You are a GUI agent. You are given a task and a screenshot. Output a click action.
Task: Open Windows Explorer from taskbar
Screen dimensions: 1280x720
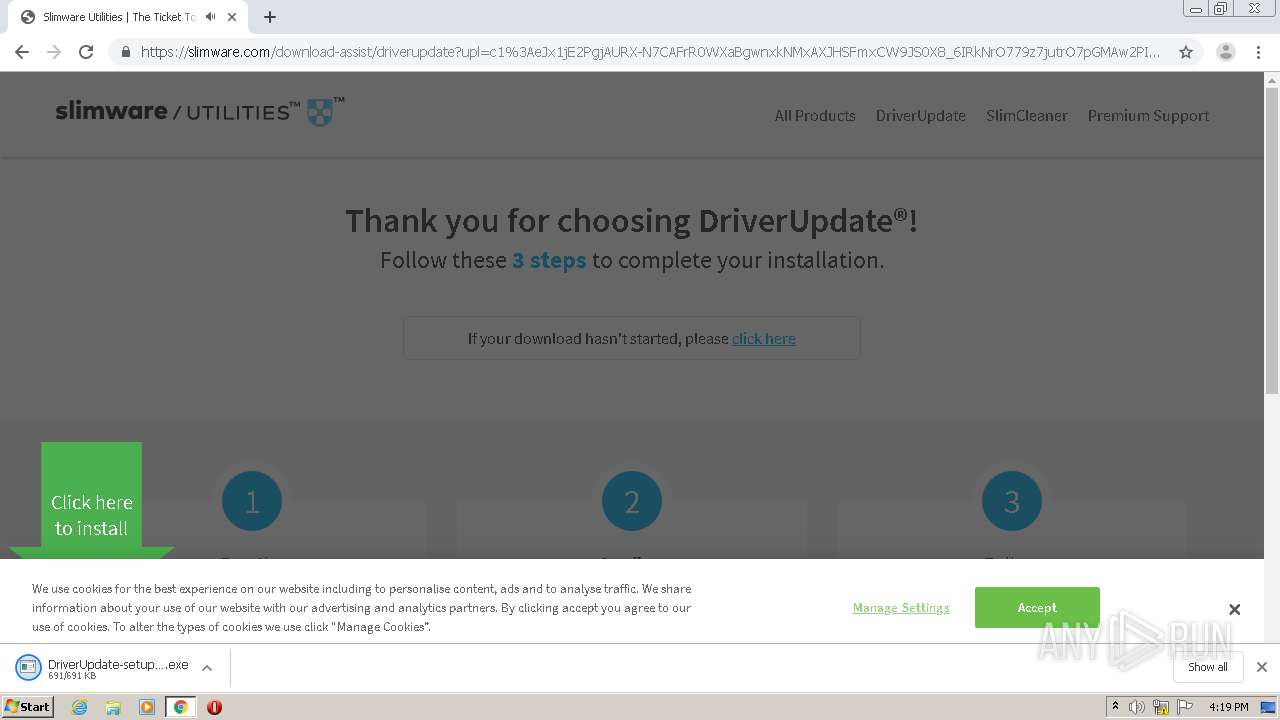(113, 707)
